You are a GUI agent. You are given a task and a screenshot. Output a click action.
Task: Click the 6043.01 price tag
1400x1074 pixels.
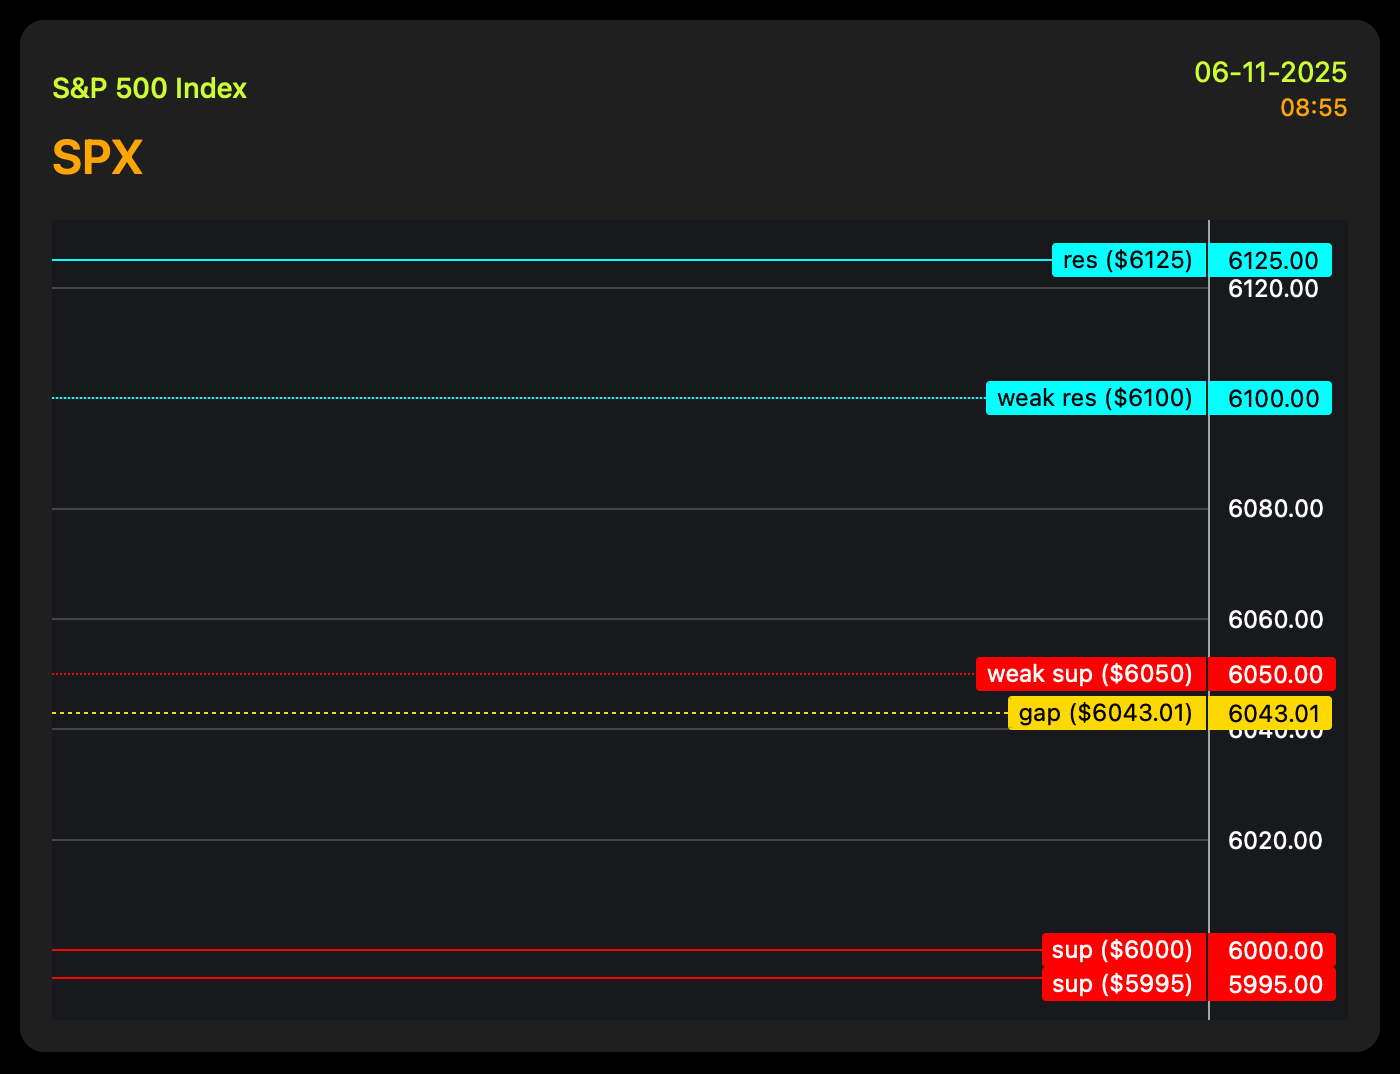click(x=1272, y=713)
